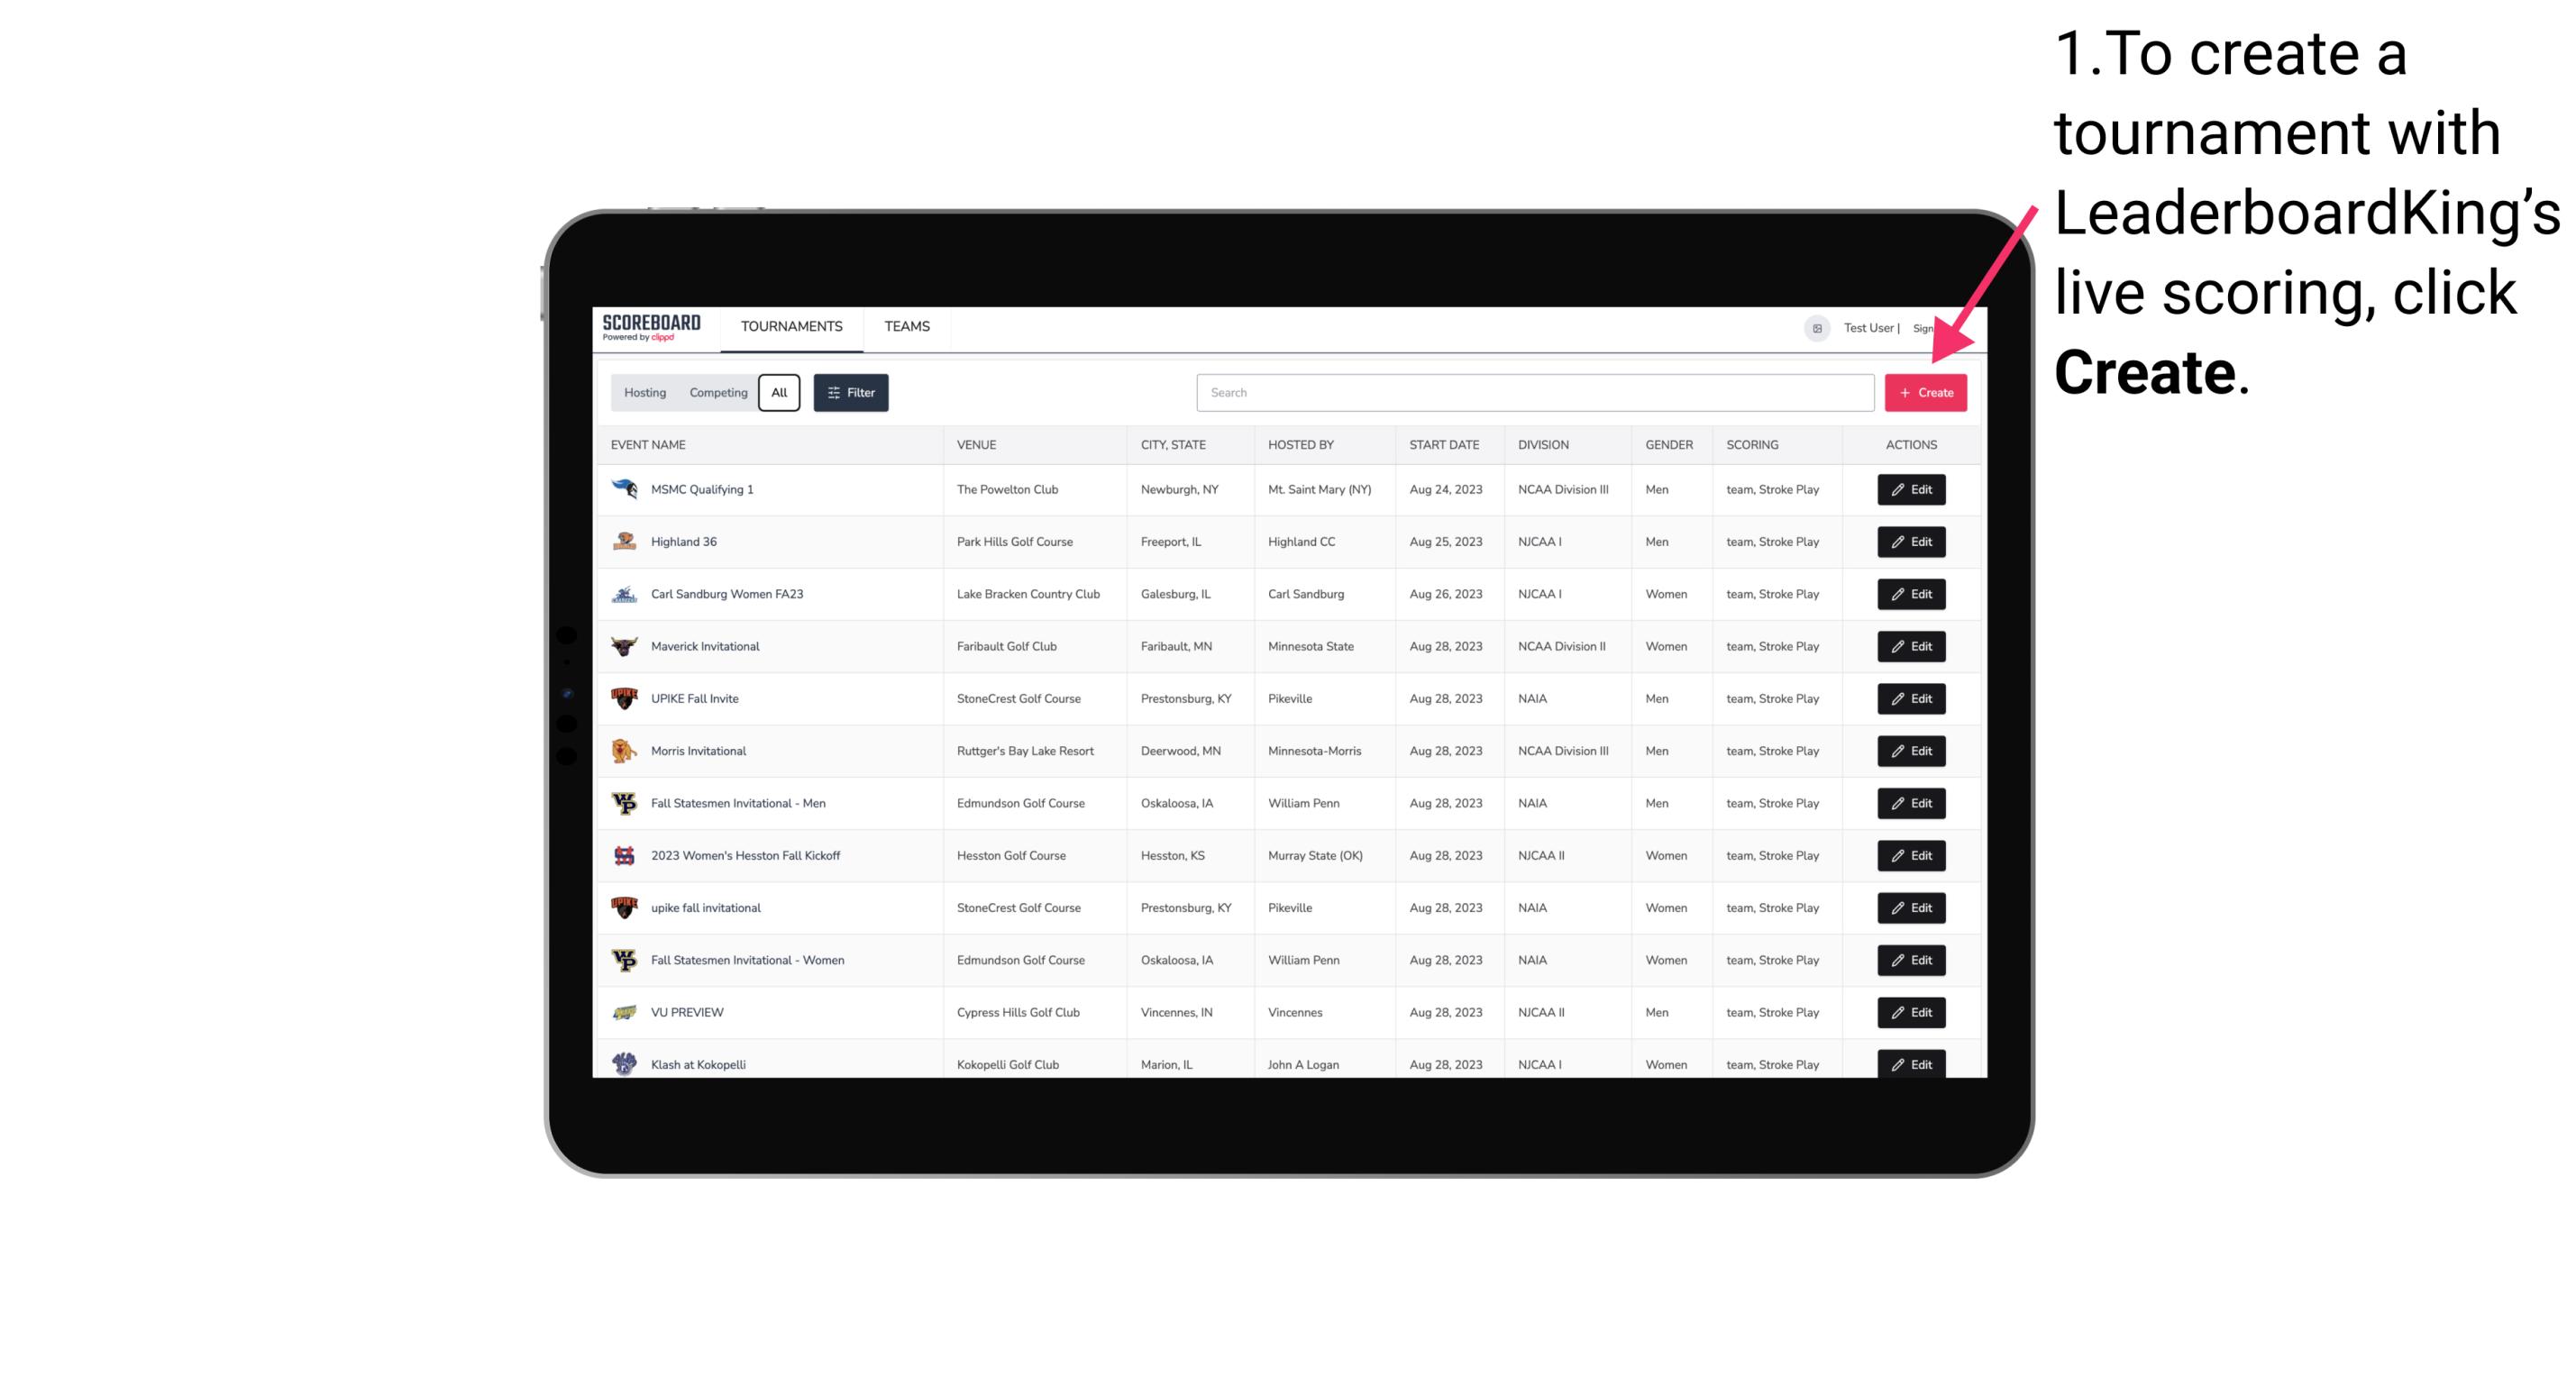The width and height of the screenshot is (2576, 1386).
Task: Click the TOURNAMENTS navigation tab
Action: [792, 326]
